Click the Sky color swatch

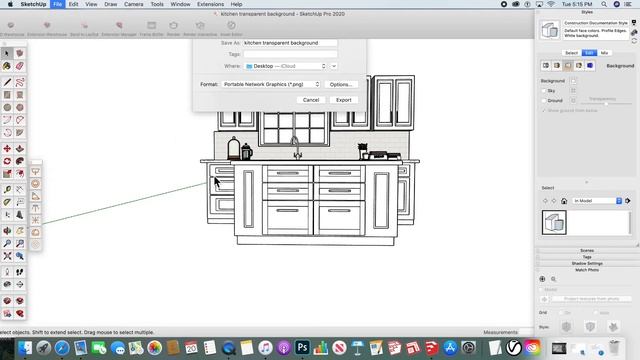coord(573,91)
